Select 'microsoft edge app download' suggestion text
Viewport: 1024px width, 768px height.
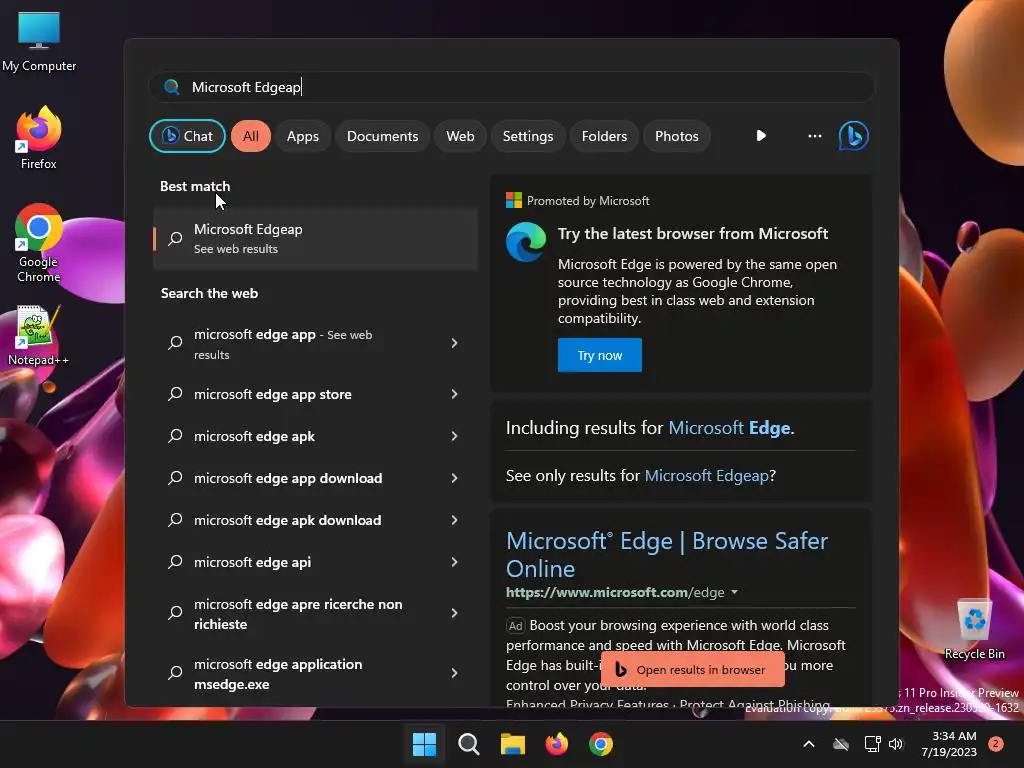point(288,478)
